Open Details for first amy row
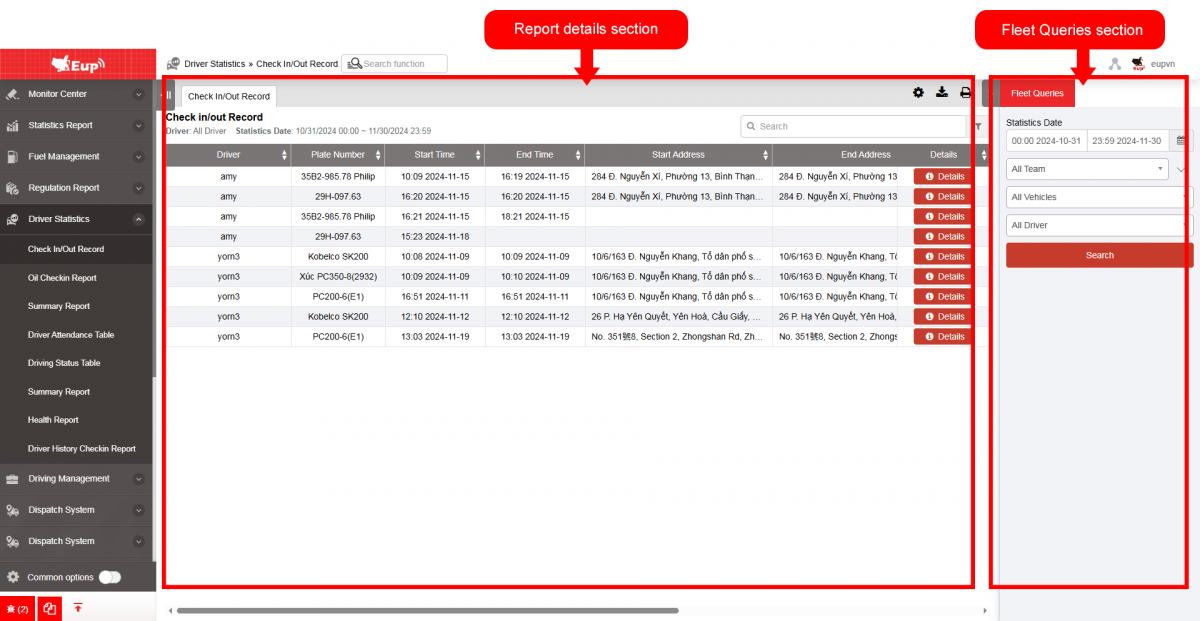This screenshot has width=1200, height=621. tap(943, 176)
